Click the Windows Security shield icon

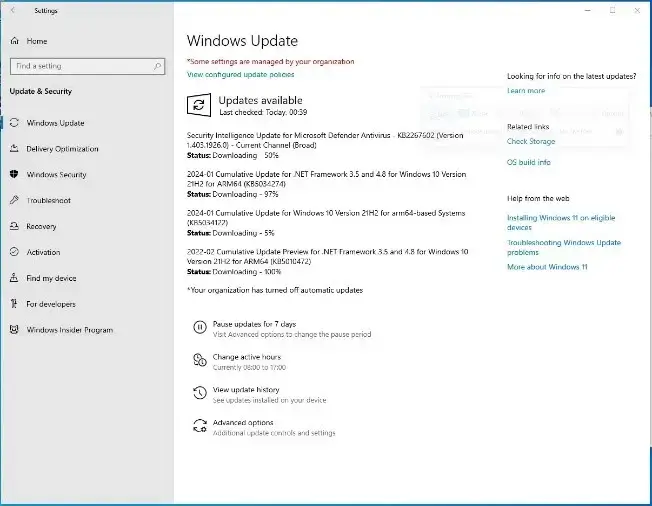(14, 174)
